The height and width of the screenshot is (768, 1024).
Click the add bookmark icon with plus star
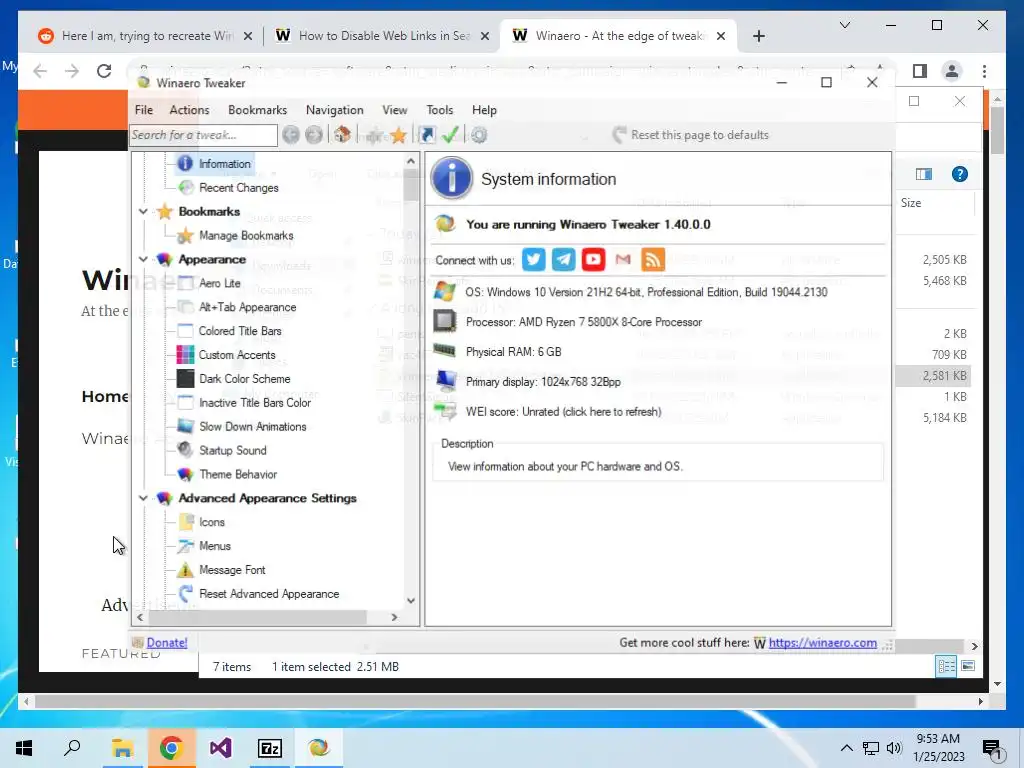(x=375, y=135)
